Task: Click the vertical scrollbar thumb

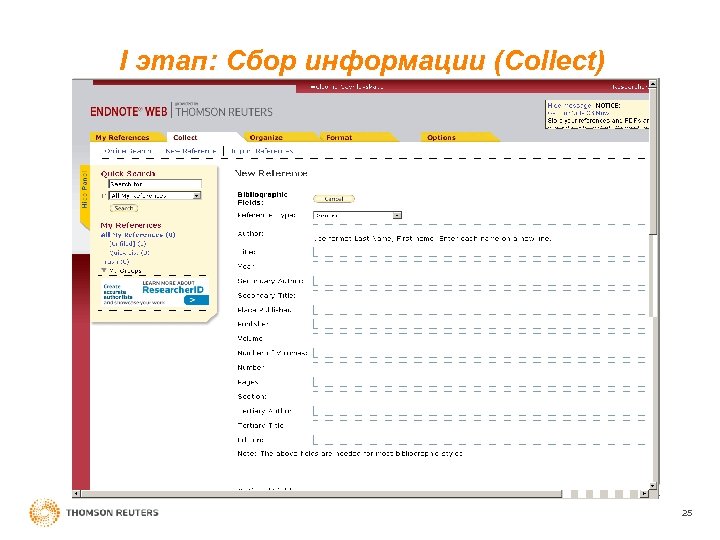Action: pos(652,161)
